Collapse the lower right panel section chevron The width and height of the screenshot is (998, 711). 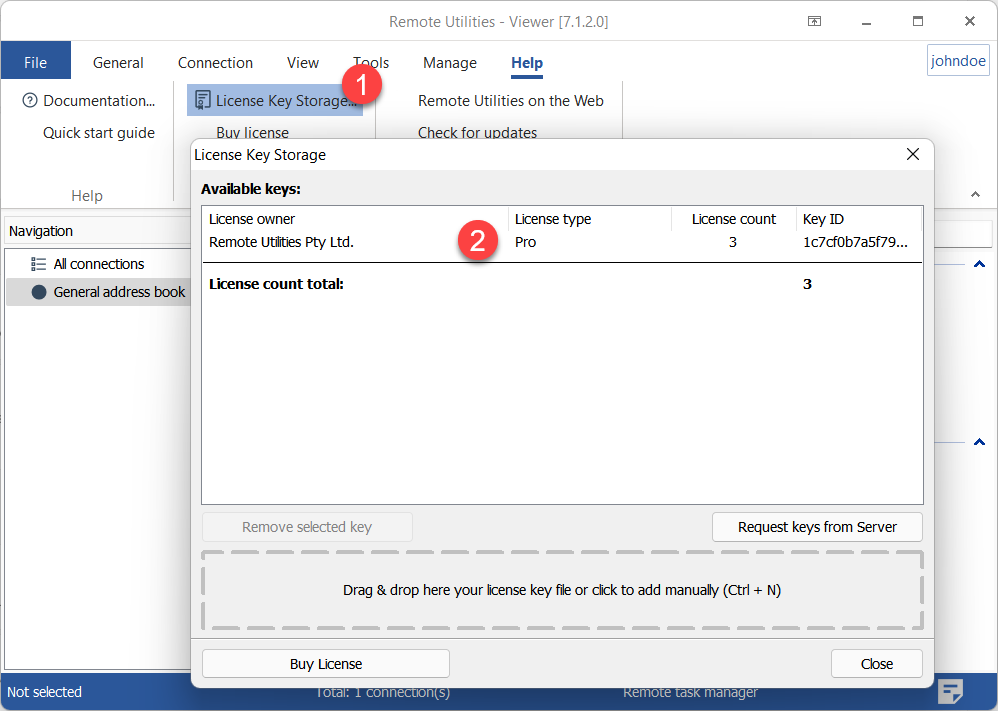tap(979, 442)
